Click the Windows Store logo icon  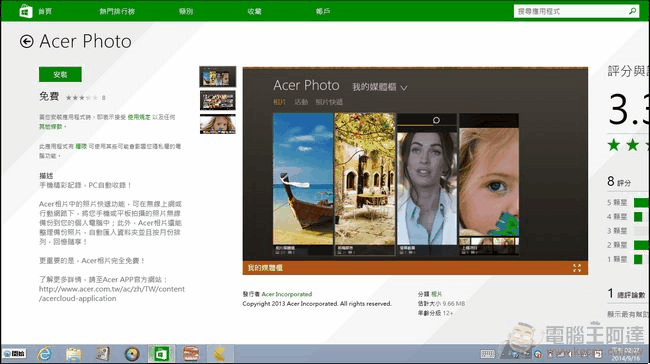click(26, 11)
